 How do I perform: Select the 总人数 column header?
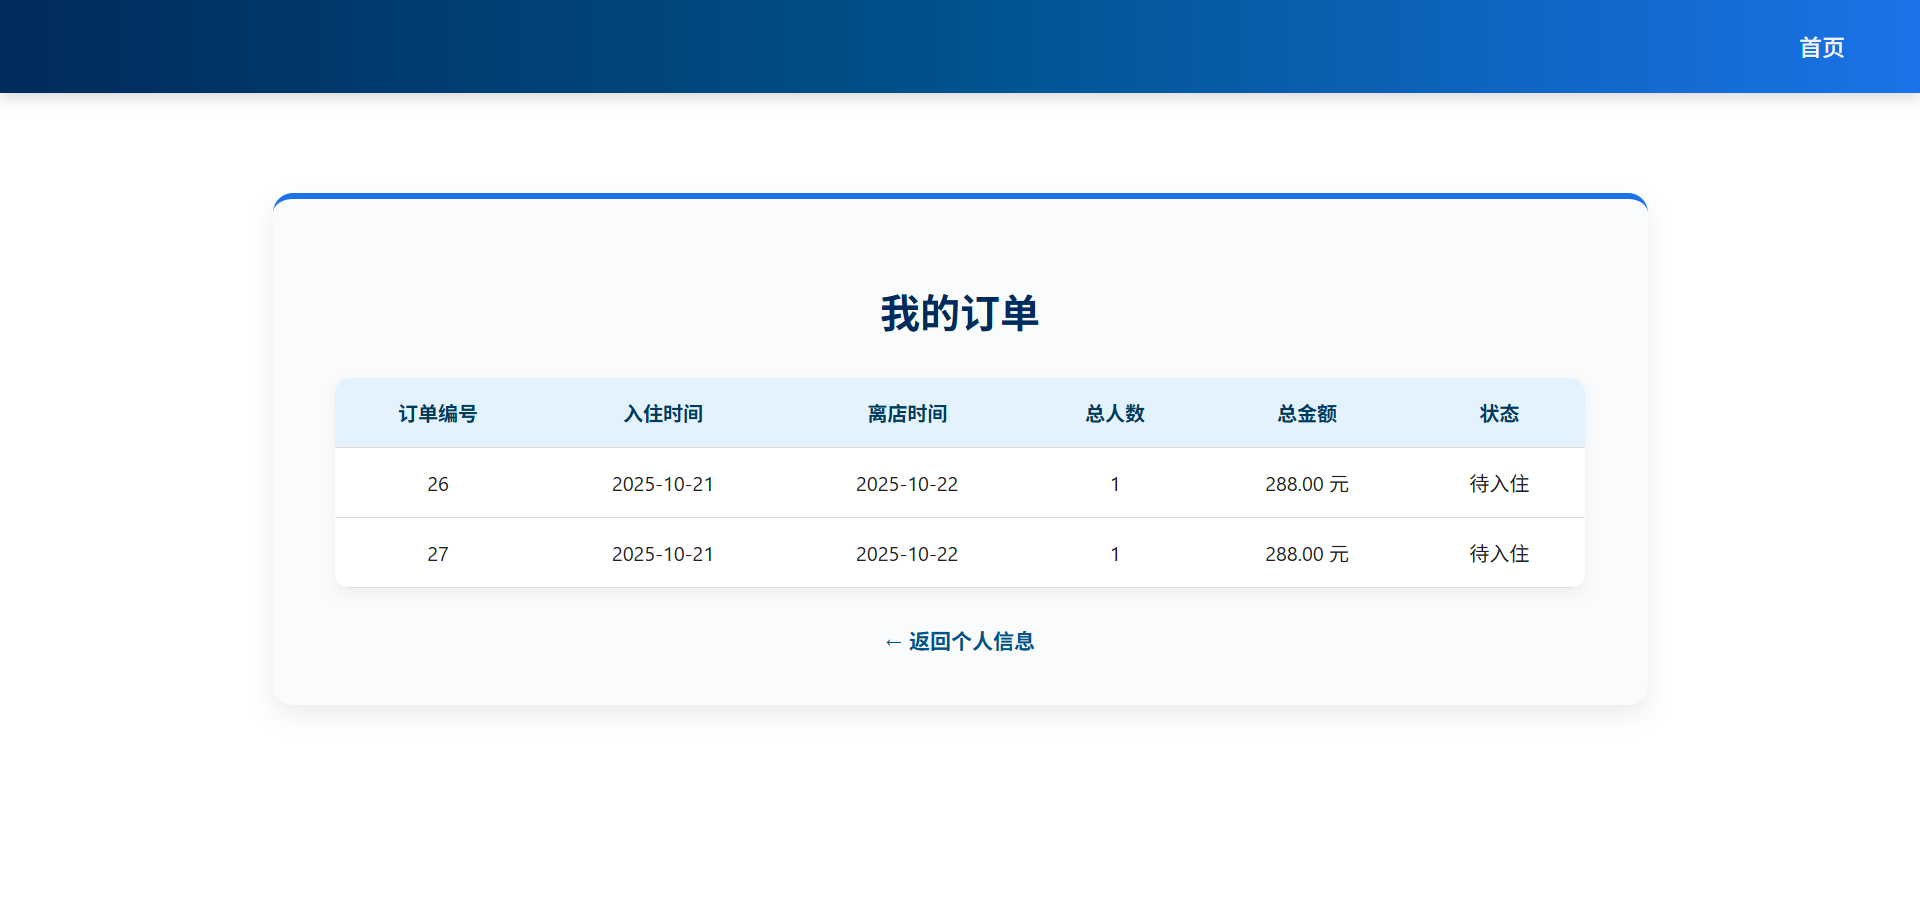point(1115,413)
